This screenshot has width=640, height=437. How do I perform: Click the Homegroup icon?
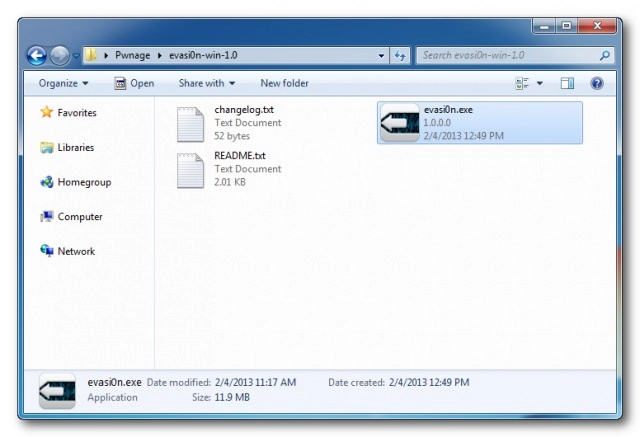click(47, 182)
